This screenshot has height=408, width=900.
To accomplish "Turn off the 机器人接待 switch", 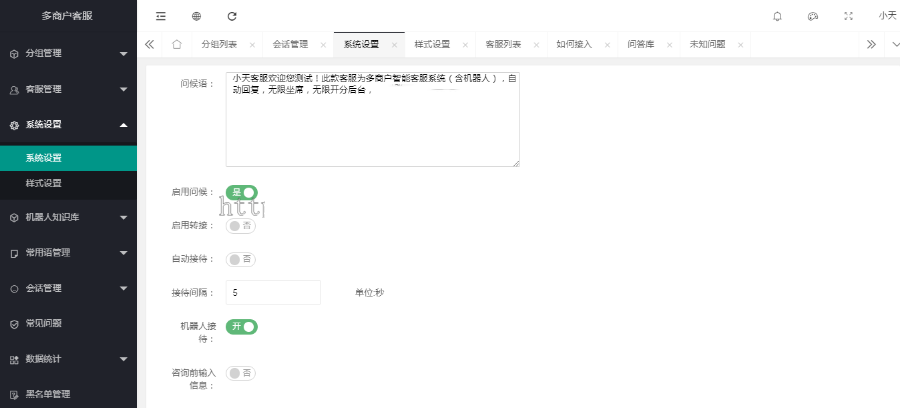I will pos(242,327).
